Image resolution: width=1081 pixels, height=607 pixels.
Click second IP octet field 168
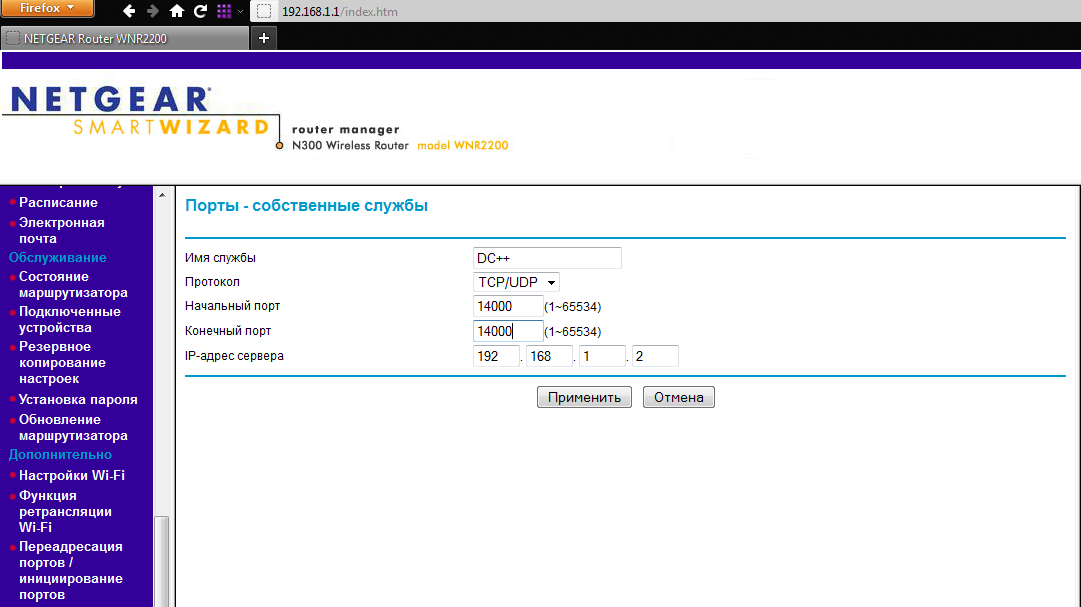click(549, 356)
